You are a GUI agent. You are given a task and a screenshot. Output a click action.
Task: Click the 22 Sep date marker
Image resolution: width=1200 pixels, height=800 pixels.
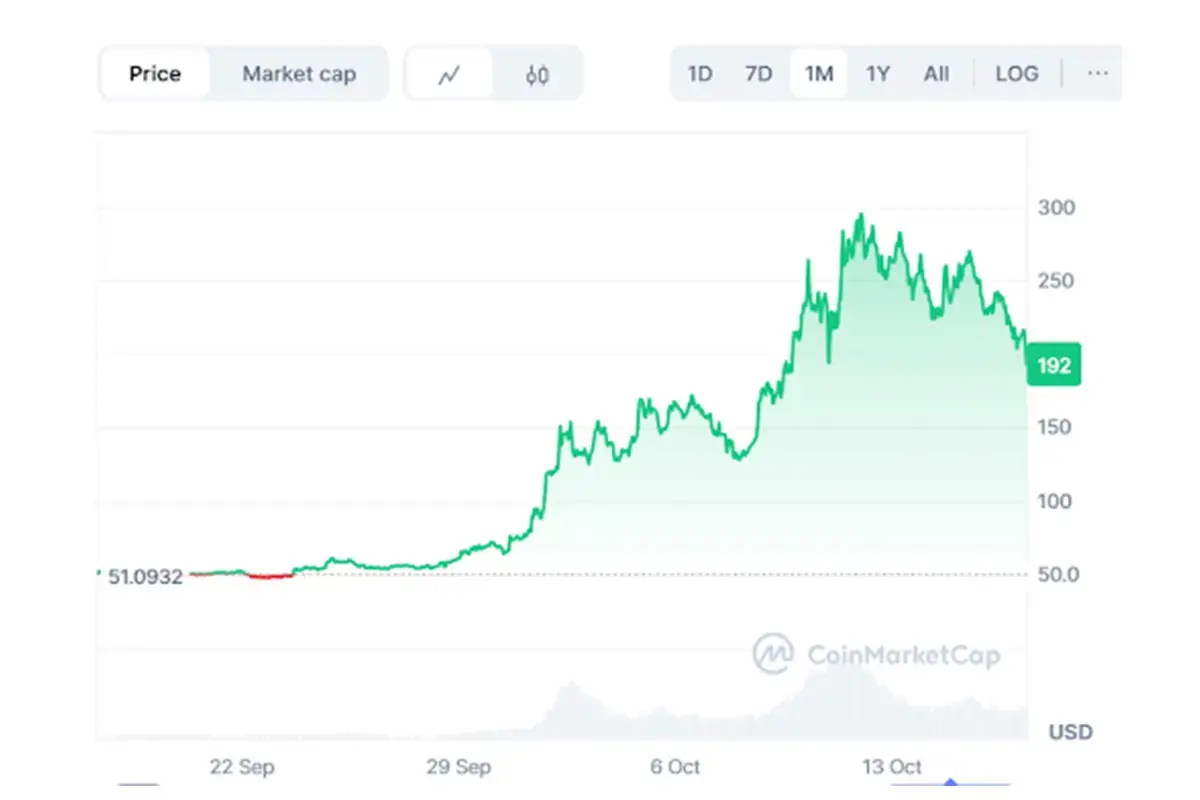click(x=242, y=767)
